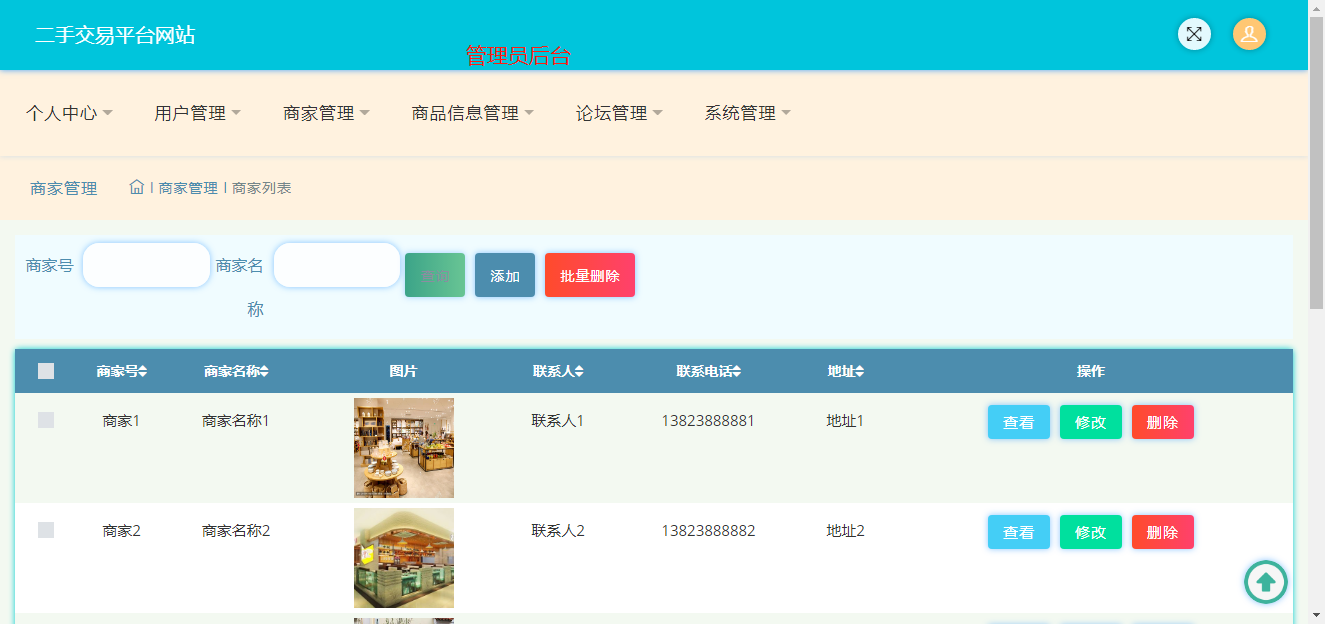Open the 系统管理 dropdown menu
The height and width of the screenshot is (624, 1325).
tap(747, 113)
